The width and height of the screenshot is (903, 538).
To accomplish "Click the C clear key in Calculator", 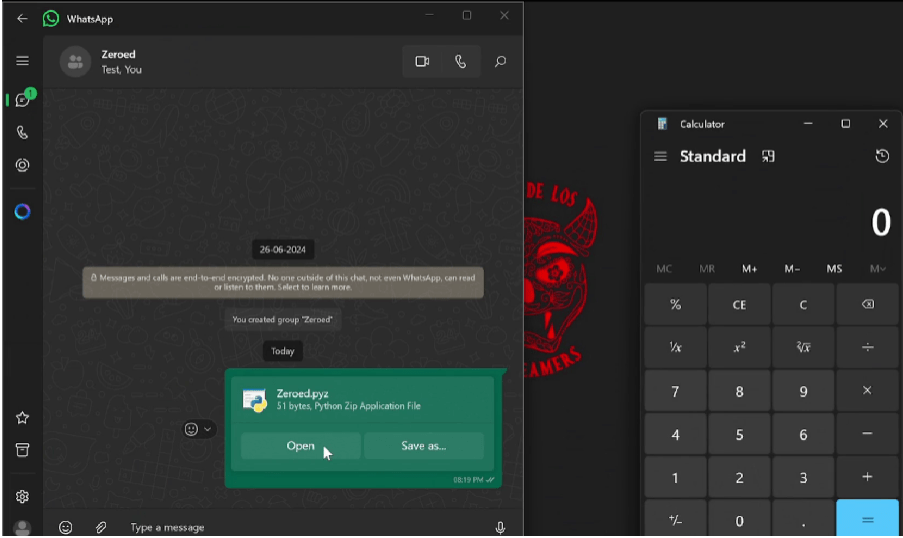I will 803,304.
